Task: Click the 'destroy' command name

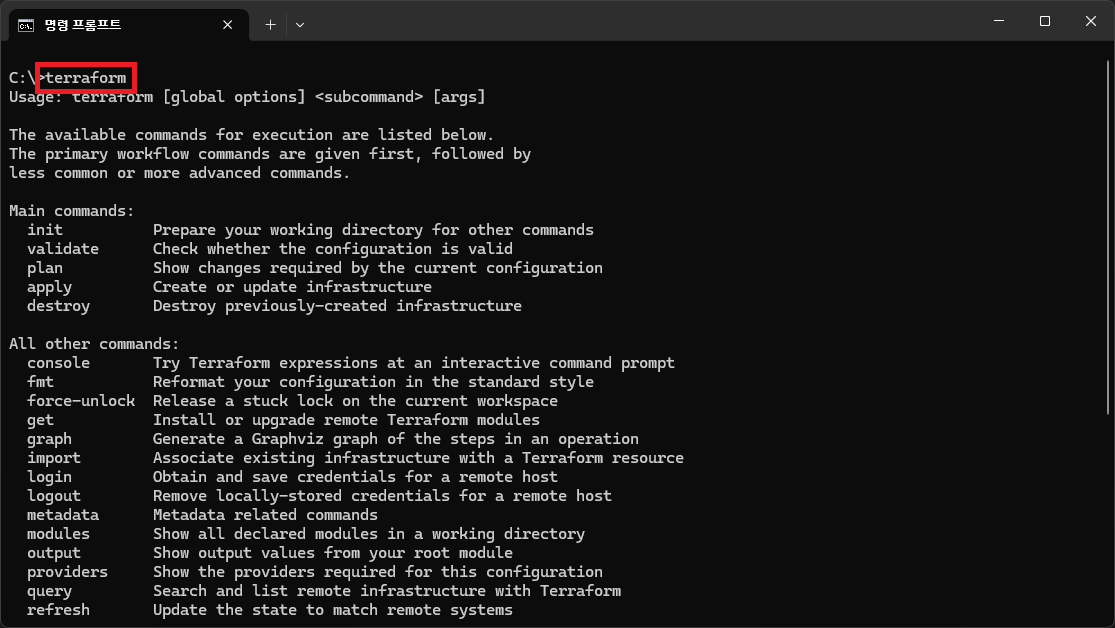Action: pyautogui.click(x=58, y=306)
